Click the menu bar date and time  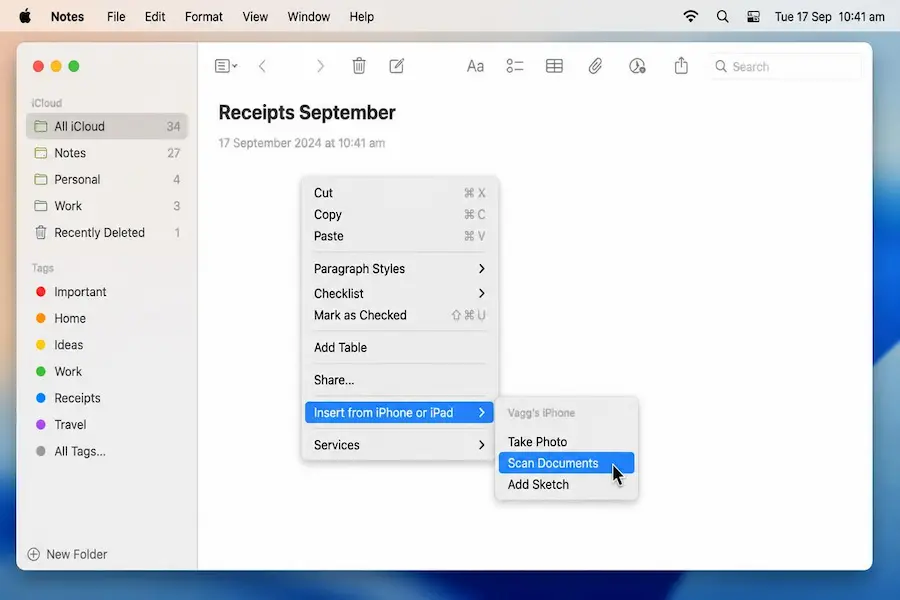829,17
